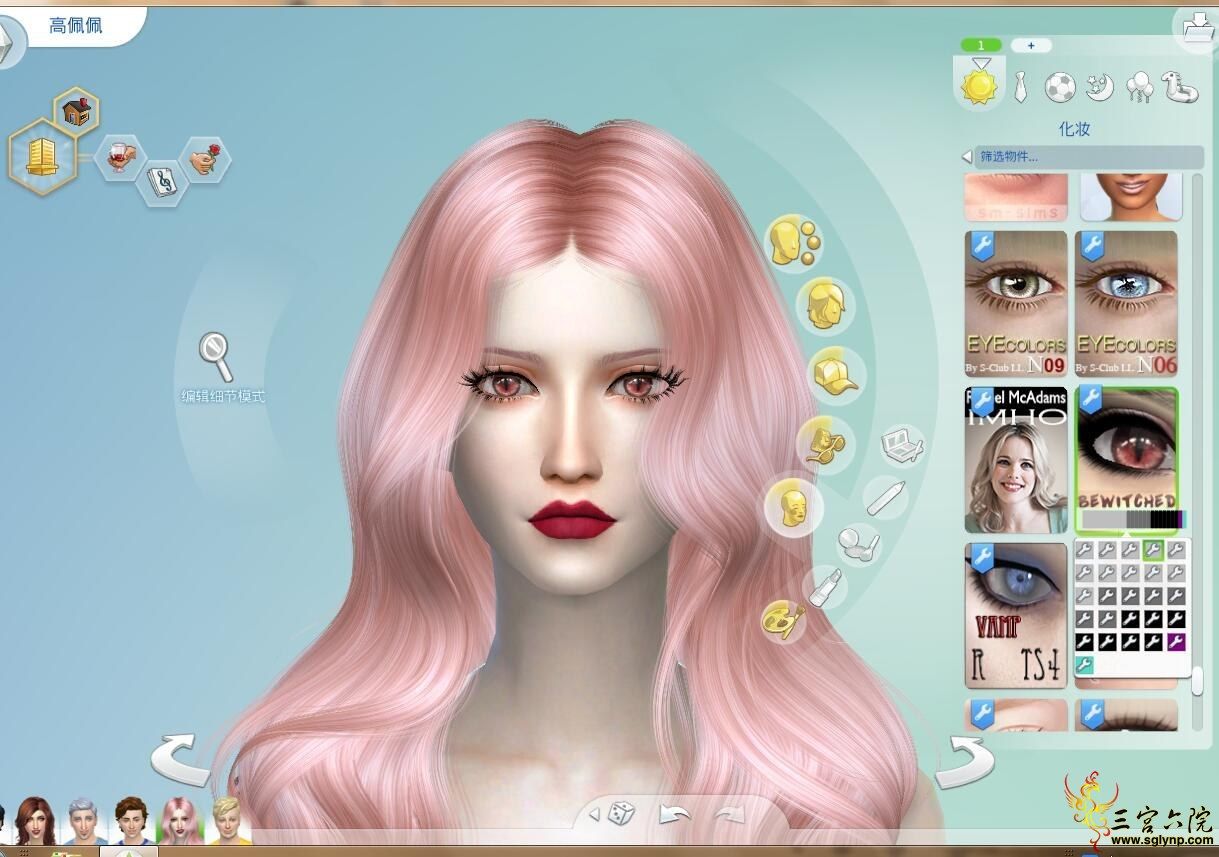Undo the last change
The height and width of the screenshot is (857, 1219).
[675, 814]
